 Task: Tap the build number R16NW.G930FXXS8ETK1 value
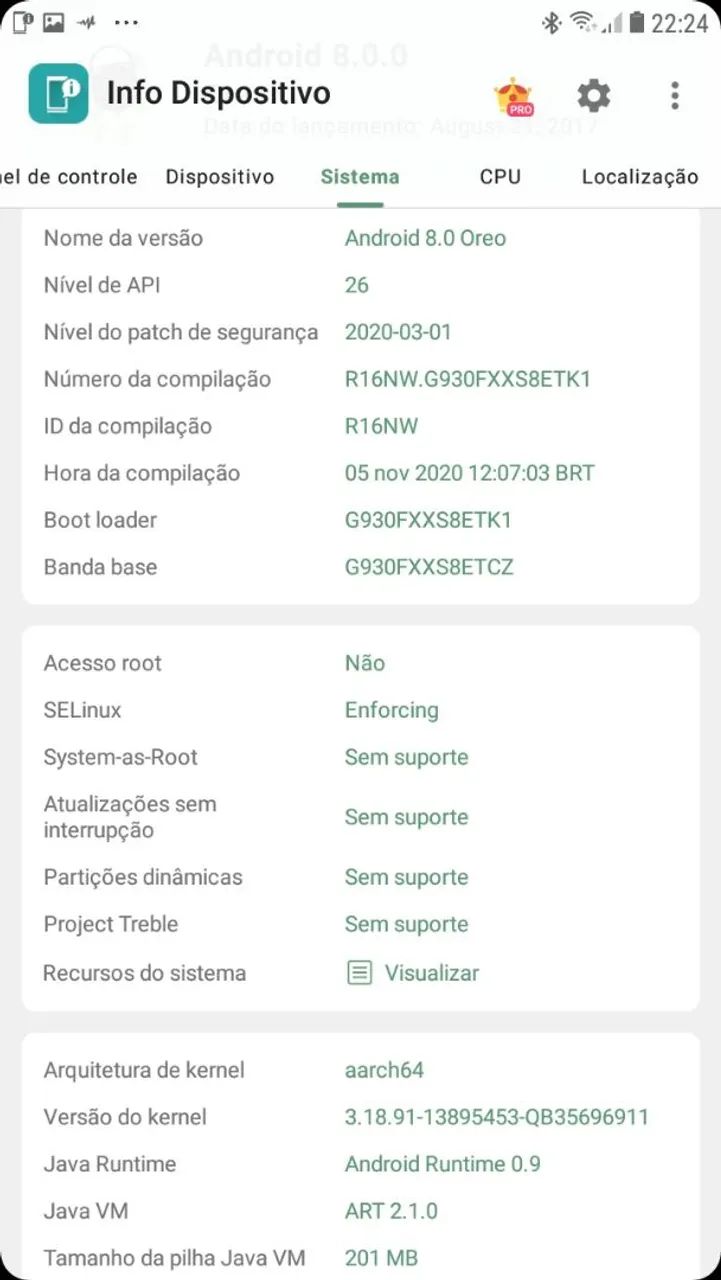click(x=468, y=379)
